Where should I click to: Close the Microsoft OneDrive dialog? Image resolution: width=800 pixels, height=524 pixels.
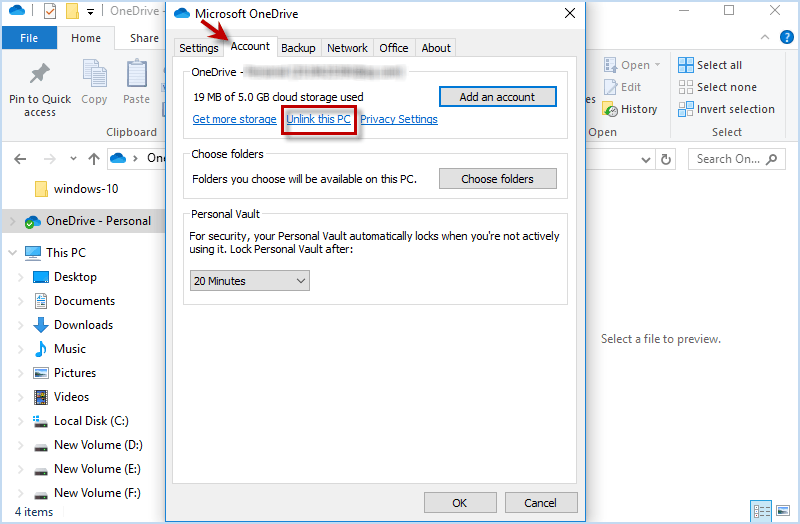click(570, 13)
